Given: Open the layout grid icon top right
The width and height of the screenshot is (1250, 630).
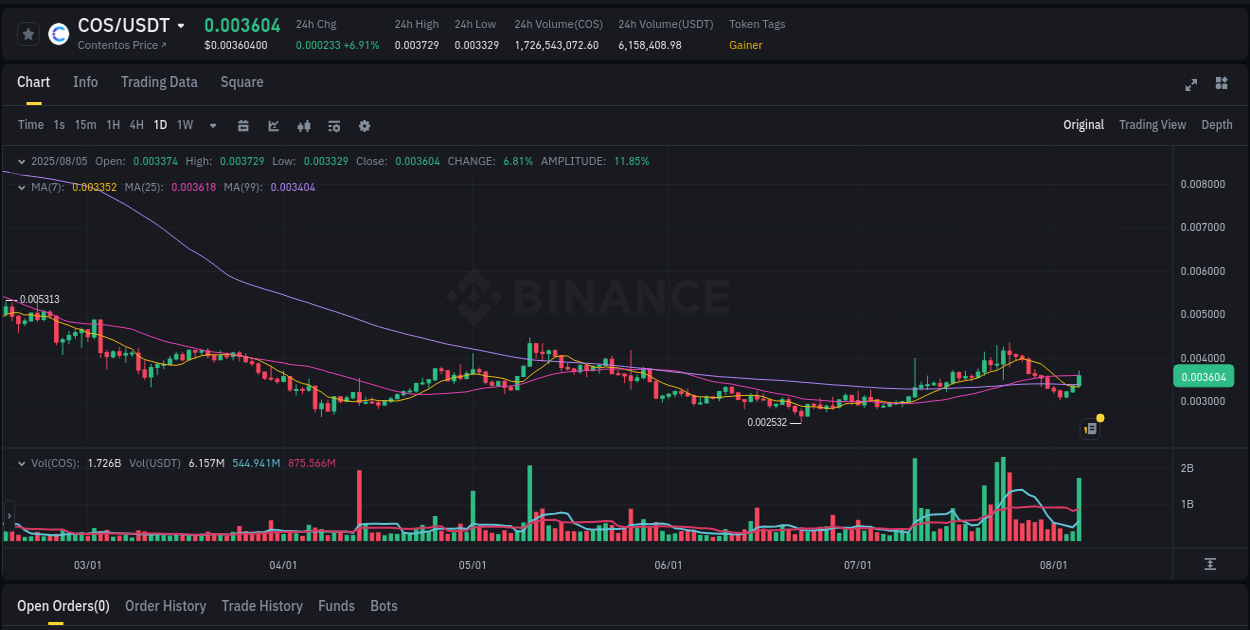Looking at the screenshot, I should point(1220,85).
